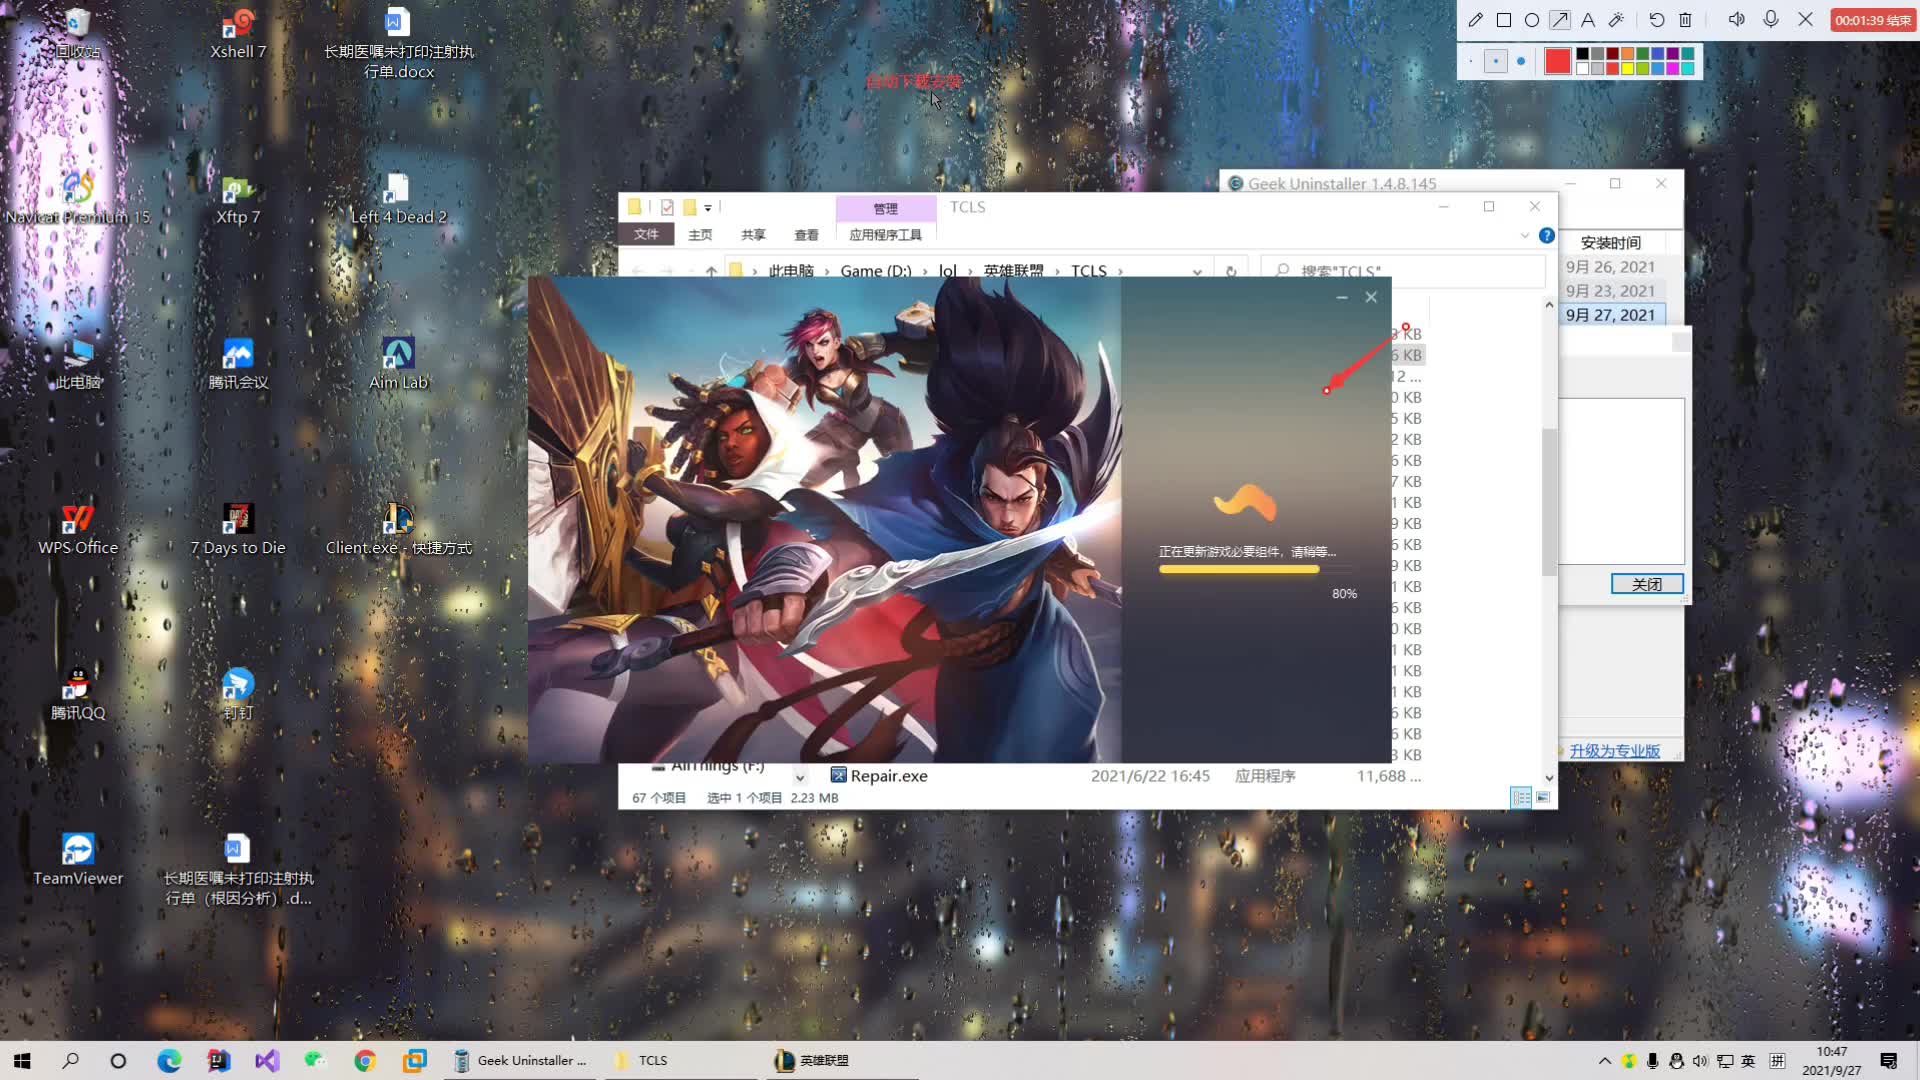Image resolution: width=1920 pixels, height=1080 pixels.
Task: Pick the magenta color swatch
Action: [x=1672, y=68]
